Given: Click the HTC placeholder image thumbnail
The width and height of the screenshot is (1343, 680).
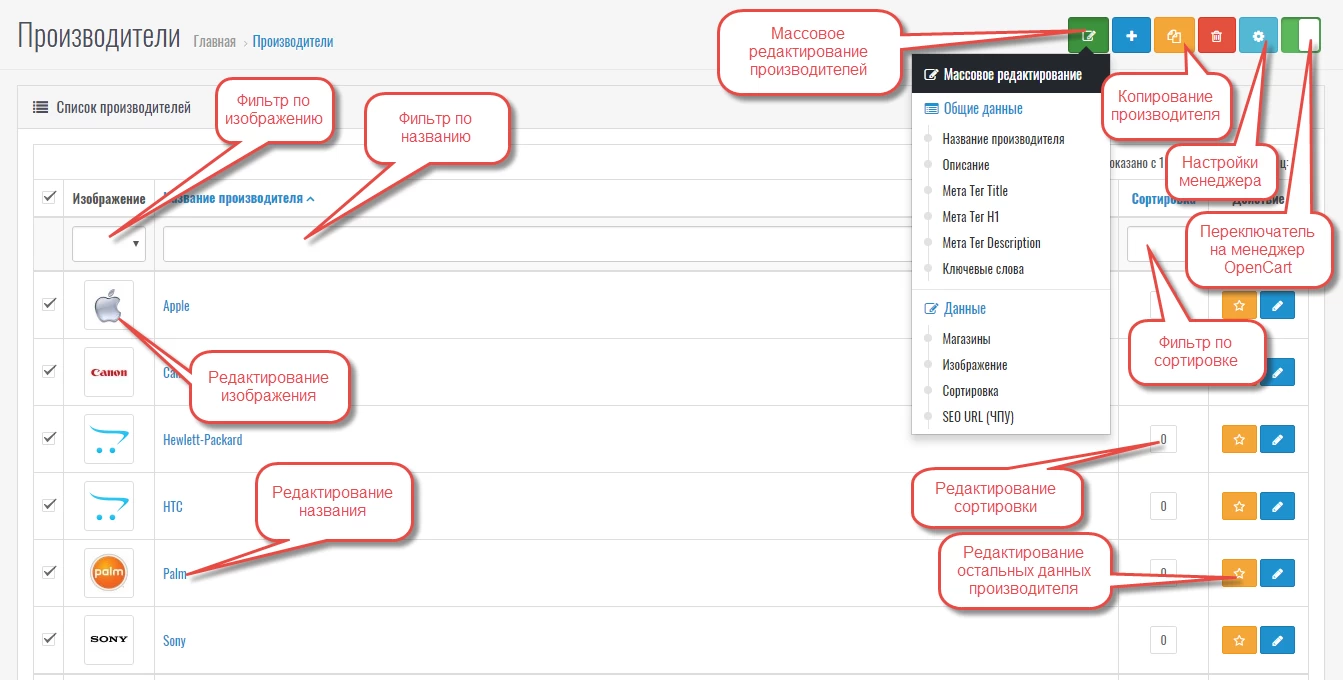Looking at the screenshot, I should [109, 506].
